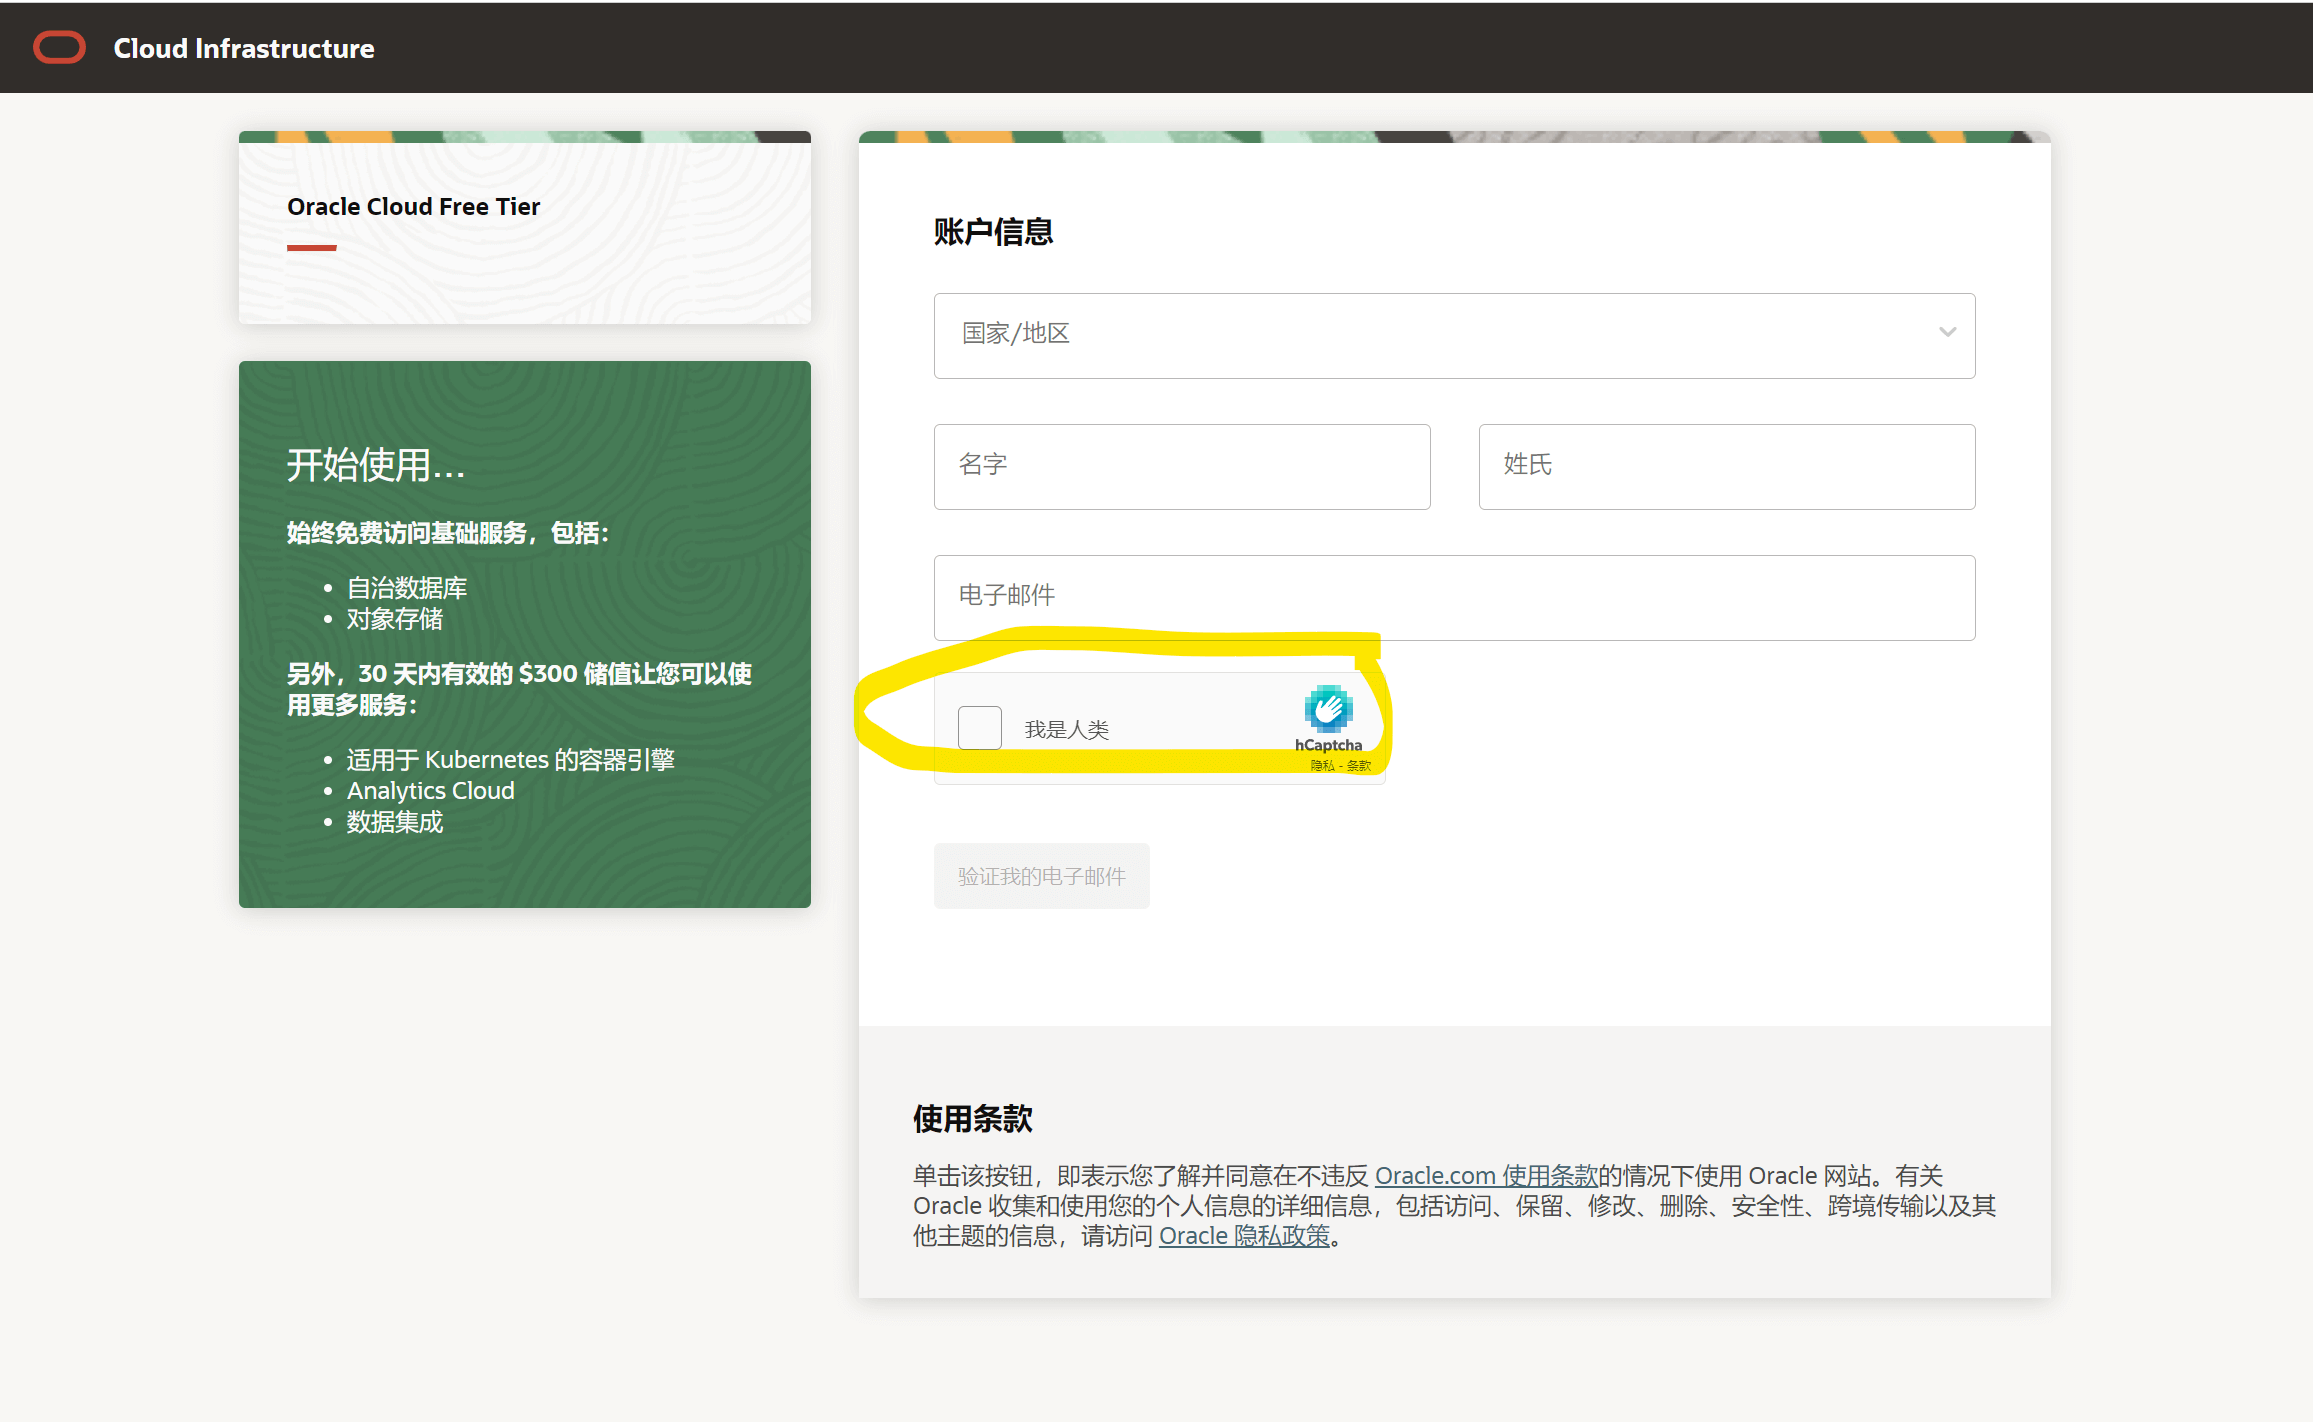
Task: Open the 国家/地区 dropdown
Action: pyautogui.click(x=1454, y=335)
